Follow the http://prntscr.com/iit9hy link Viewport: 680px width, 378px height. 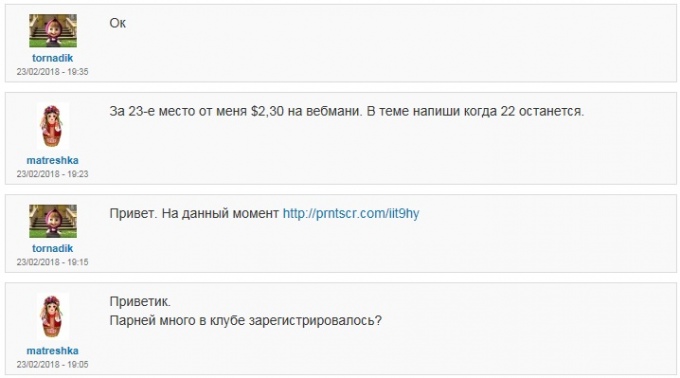coord(351,214)
